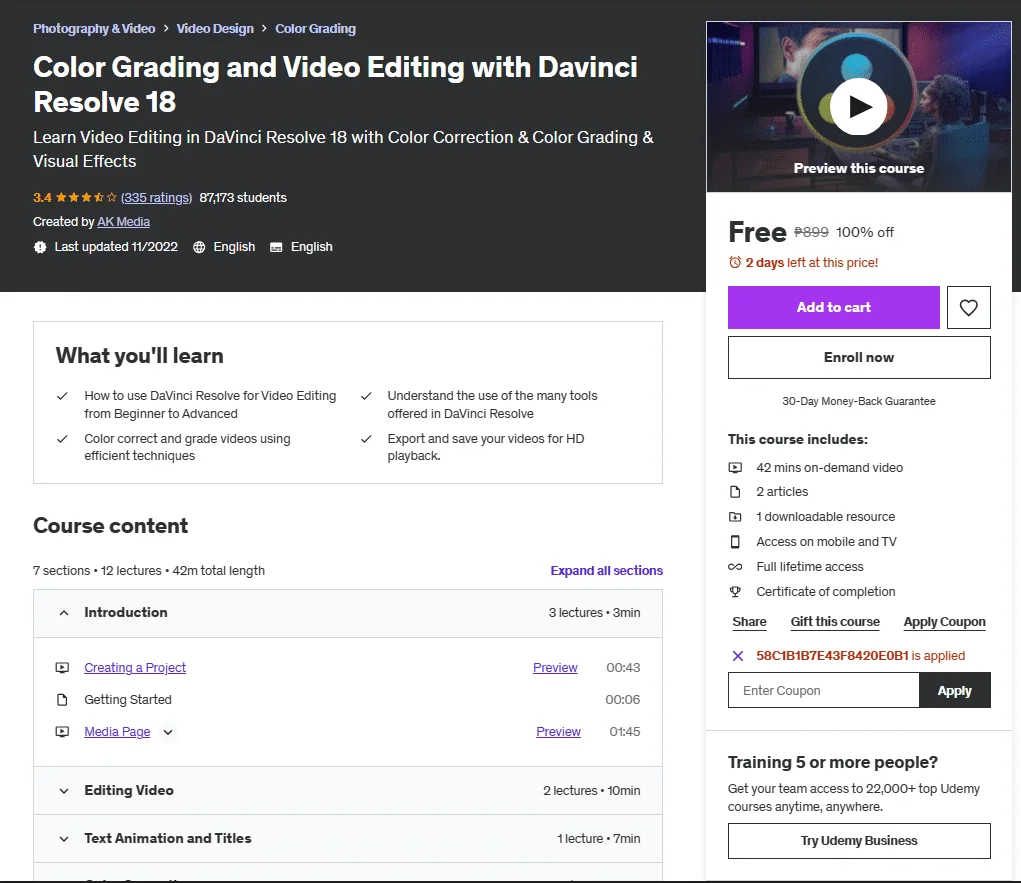
Task: Click the Free price text
Action: click(757, 232)
